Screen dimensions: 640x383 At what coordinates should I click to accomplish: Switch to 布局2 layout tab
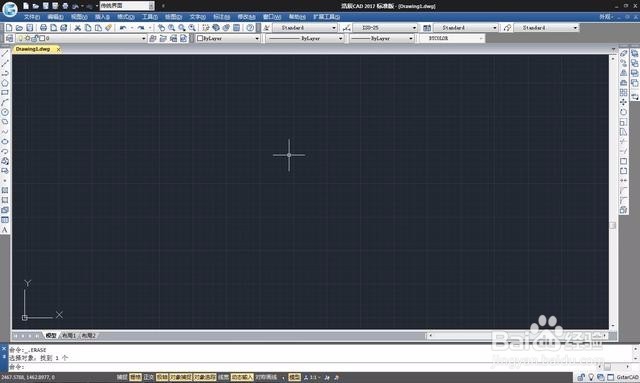[88, 336]
